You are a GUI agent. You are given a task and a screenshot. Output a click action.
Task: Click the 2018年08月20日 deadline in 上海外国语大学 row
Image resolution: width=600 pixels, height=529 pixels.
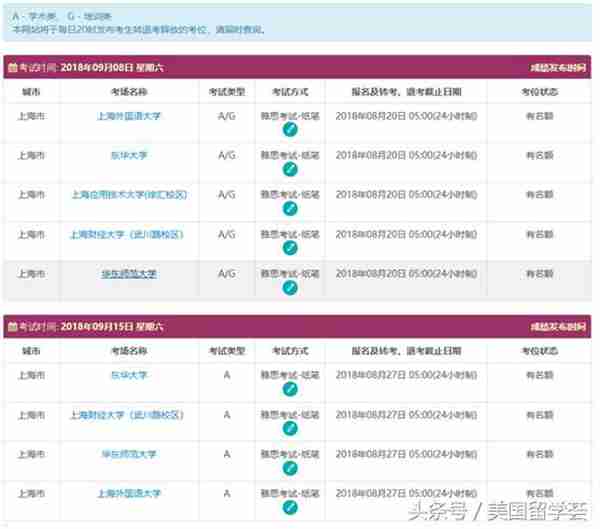(x=406, y=116)
